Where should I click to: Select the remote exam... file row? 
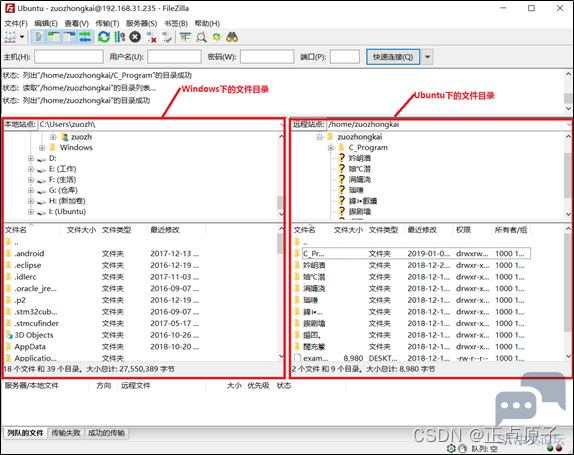(412, 358)
